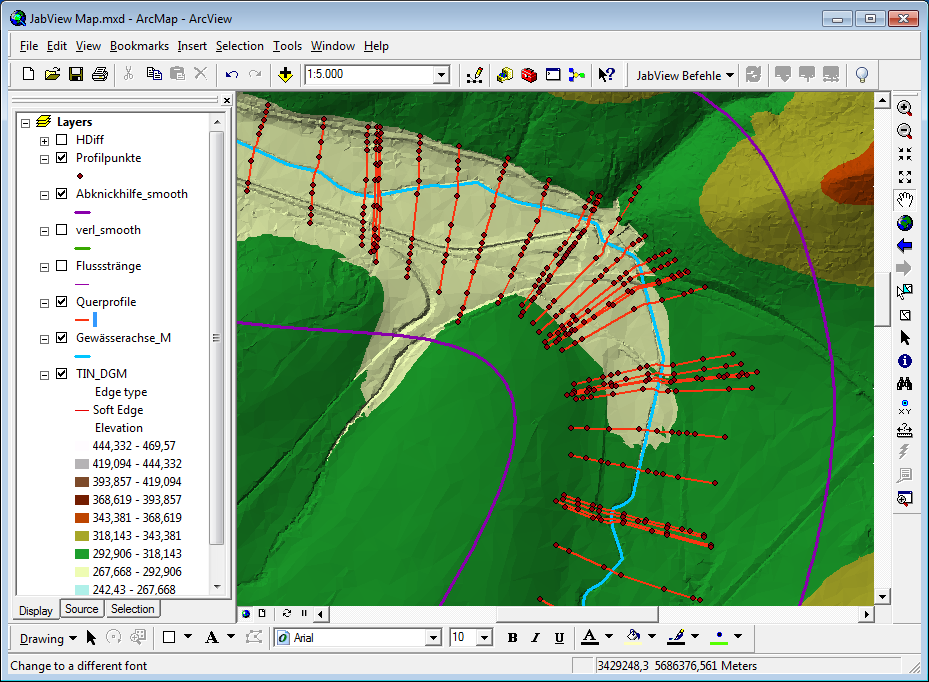Click the Full Extent globe icon
The image size is (929, 682).
pos(905,223)
